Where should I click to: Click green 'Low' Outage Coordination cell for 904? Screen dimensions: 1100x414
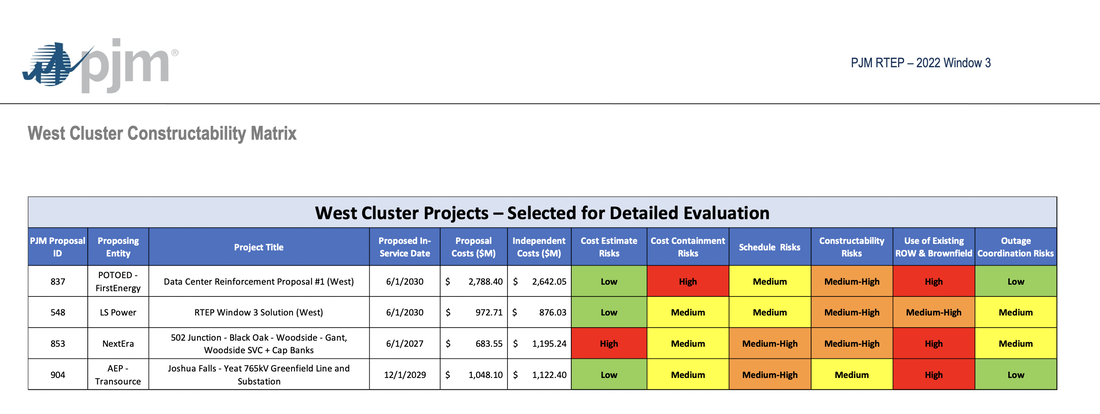pyautogui.click(x=1016, y=374)
